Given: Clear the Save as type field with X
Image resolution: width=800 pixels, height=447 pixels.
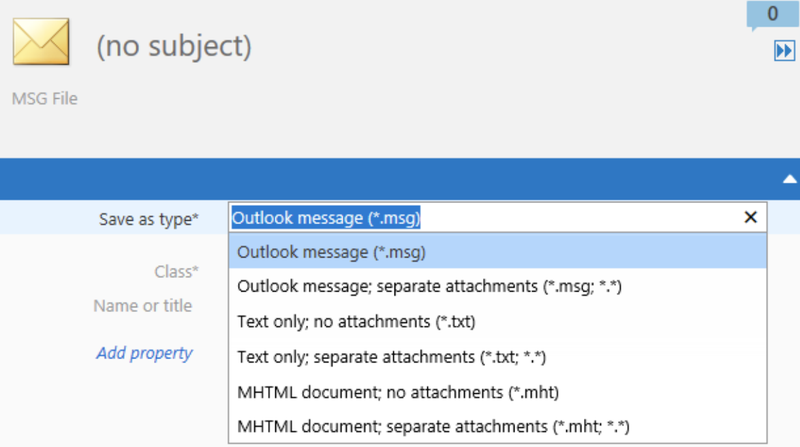Looking at the screenshot, I should (x=751, y=217).
